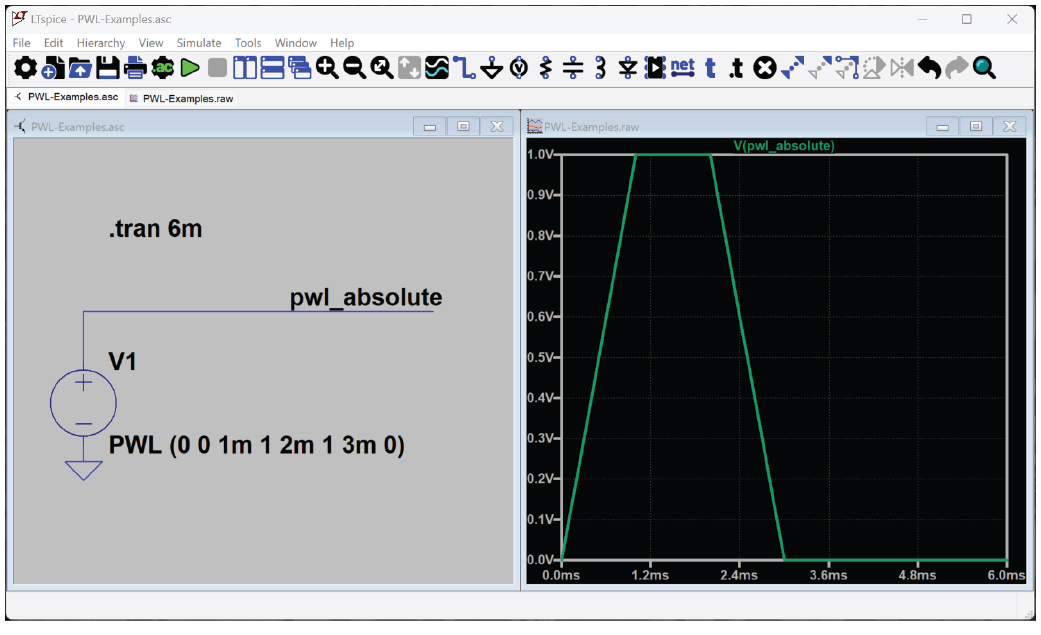This screenshot has width=1041, height=635.
Task: Save the schematic with the floppy disk icon
Action: coord(107,68)
